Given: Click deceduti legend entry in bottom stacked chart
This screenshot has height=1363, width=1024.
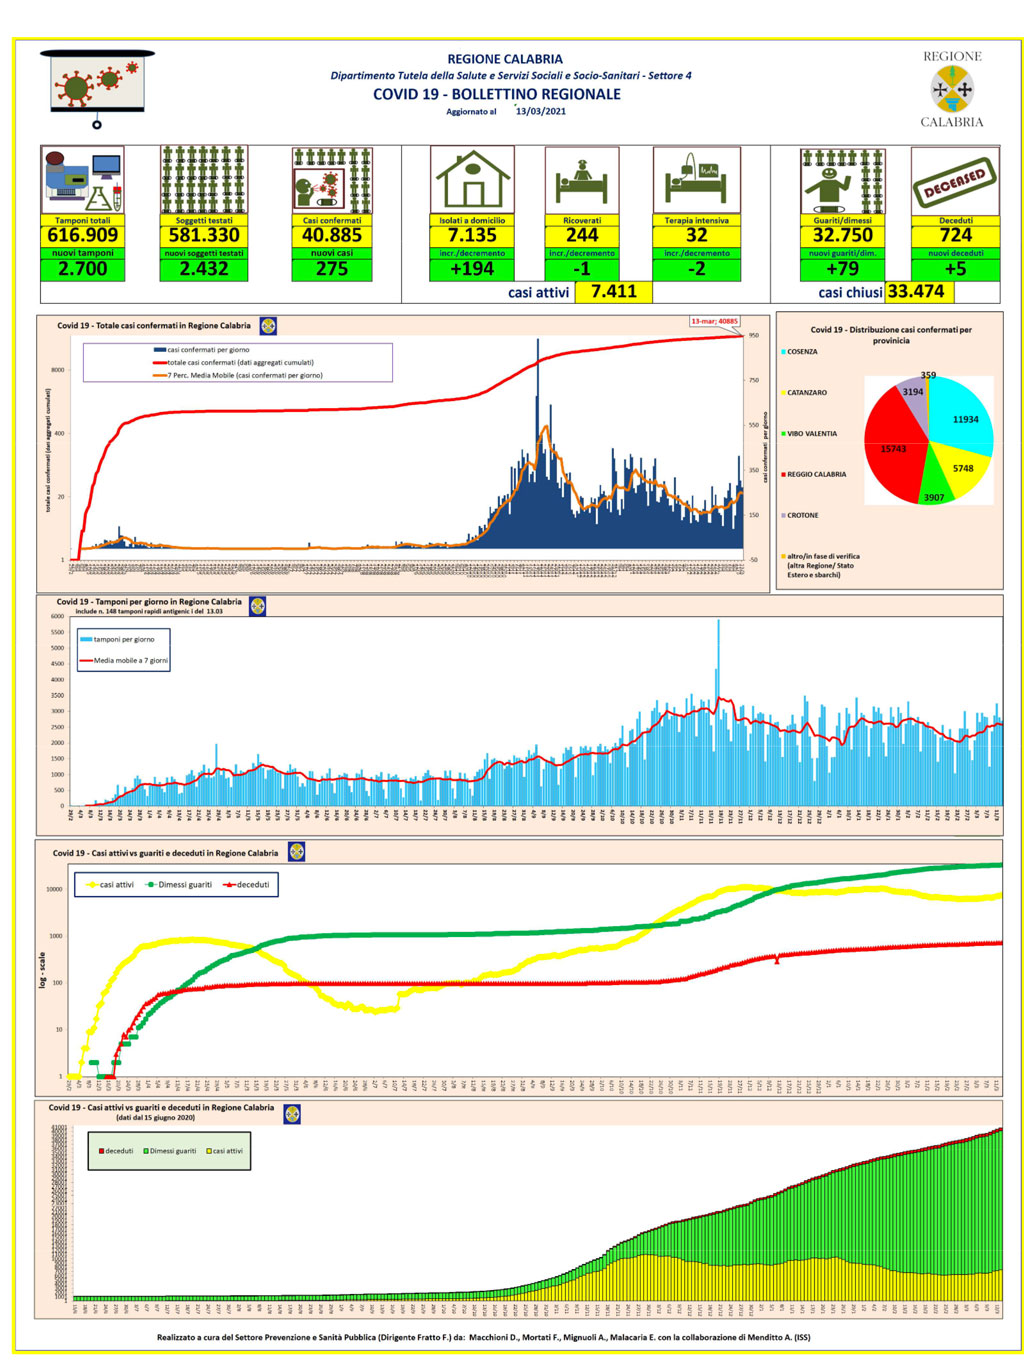Looking at the screenshot, I should (x=116, y=1151).
